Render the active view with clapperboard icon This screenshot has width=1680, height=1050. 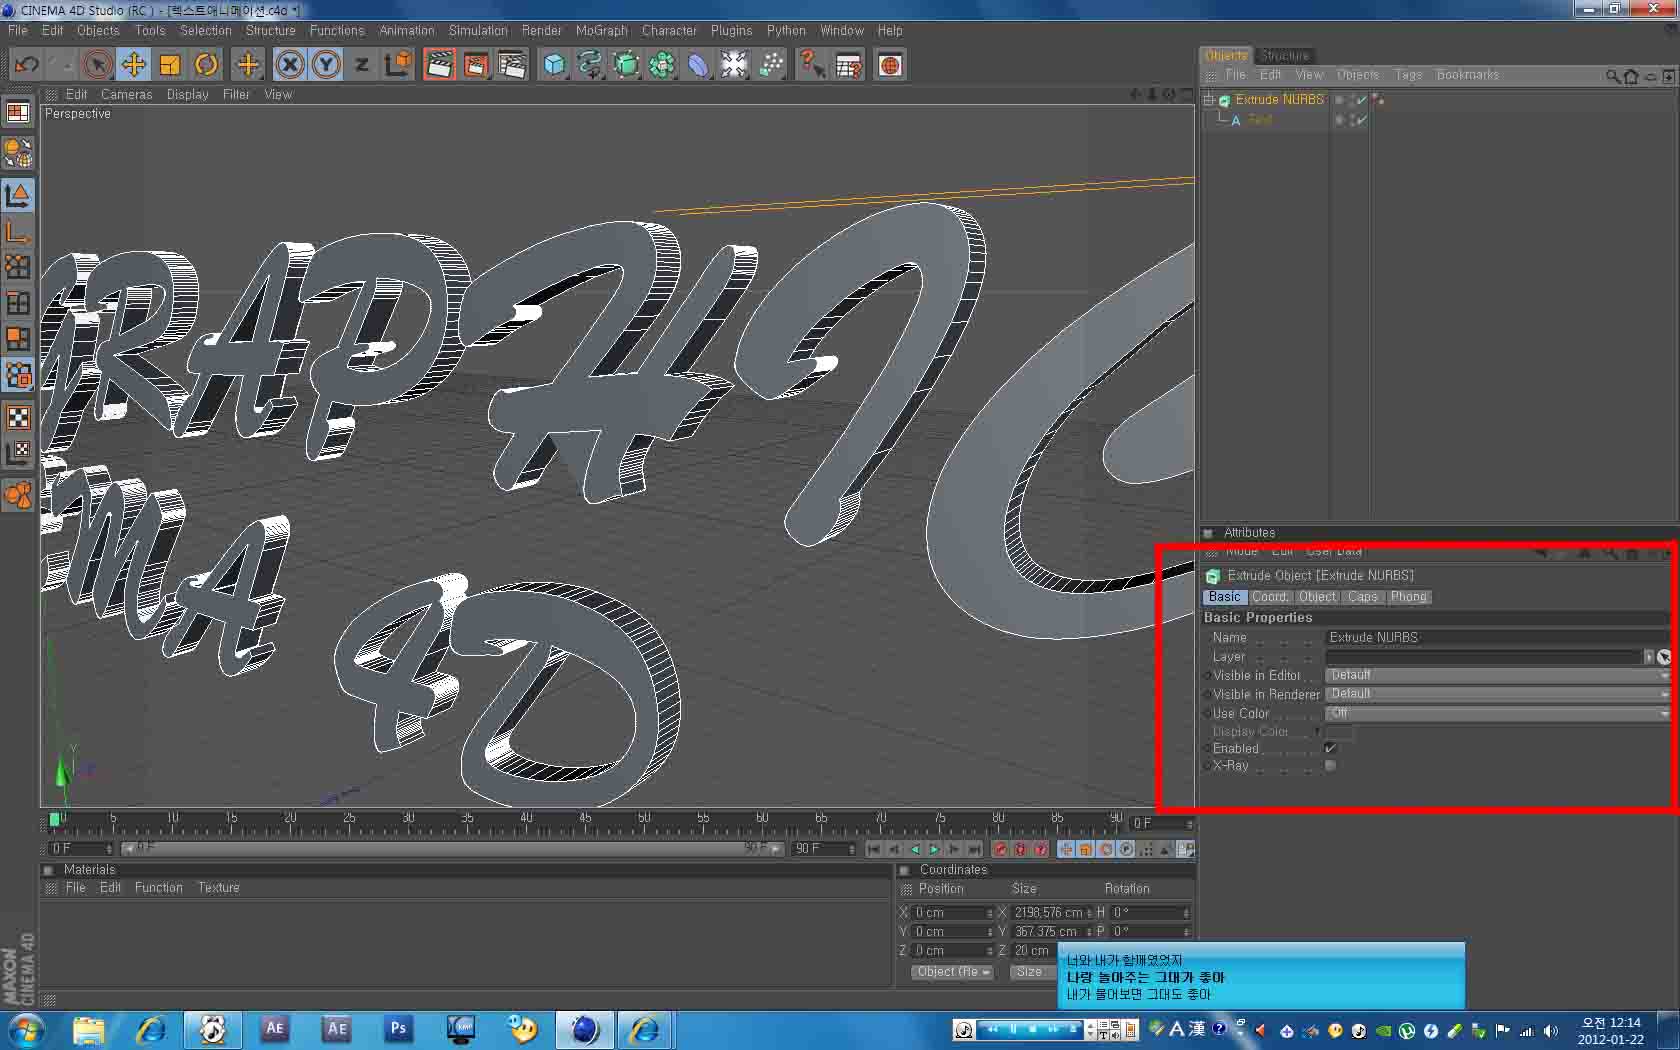(x=439, y=65)
